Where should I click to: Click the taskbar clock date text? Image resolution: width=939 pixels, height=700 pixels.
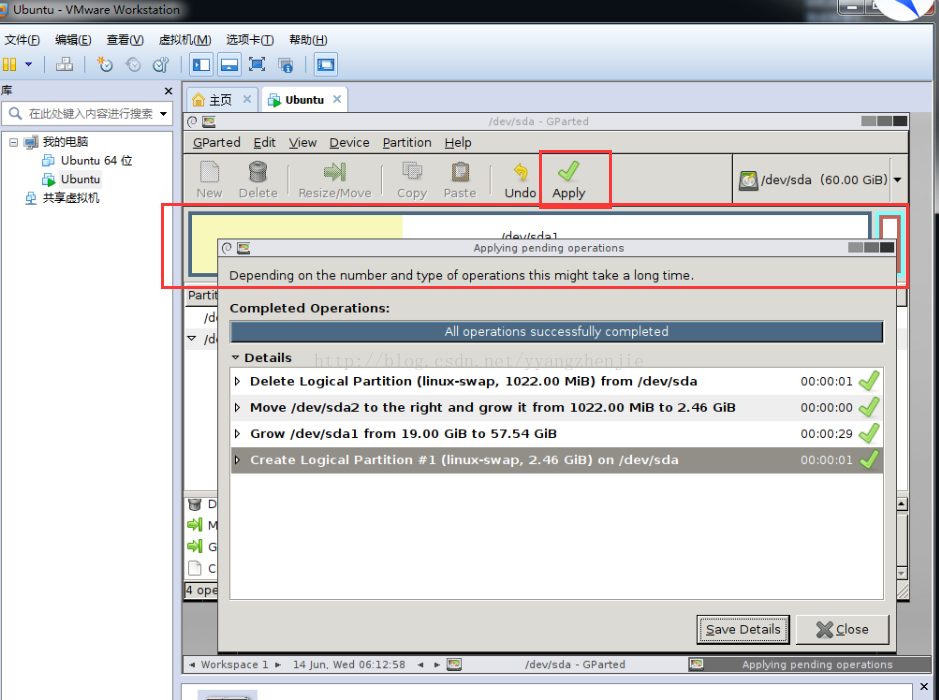[349, 665]
